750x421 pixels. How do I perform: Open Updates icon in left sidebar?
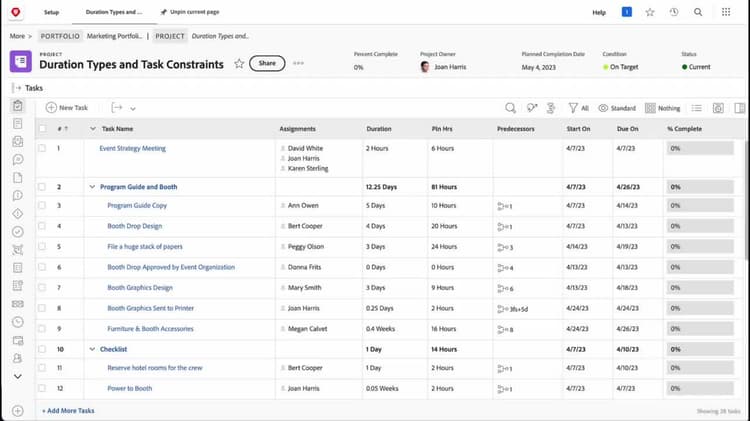(18, 159)
